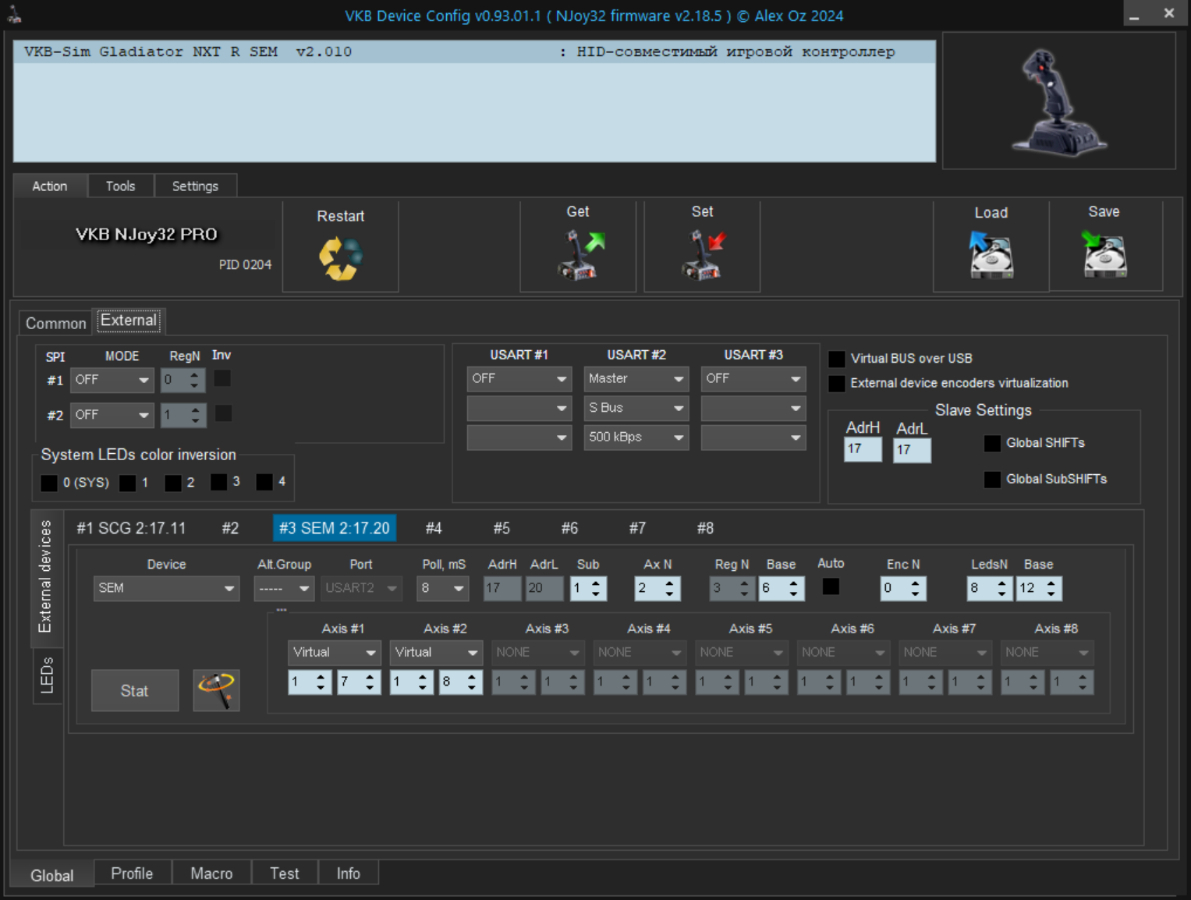Screen dimensions: 1191x900
Task: Click the Stat button
Action: (x=134, y=690)
